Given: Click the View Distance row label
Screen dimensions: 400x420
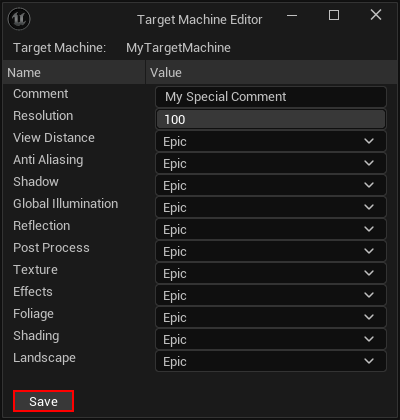Looking at the screenshot, I should point(54,138).
